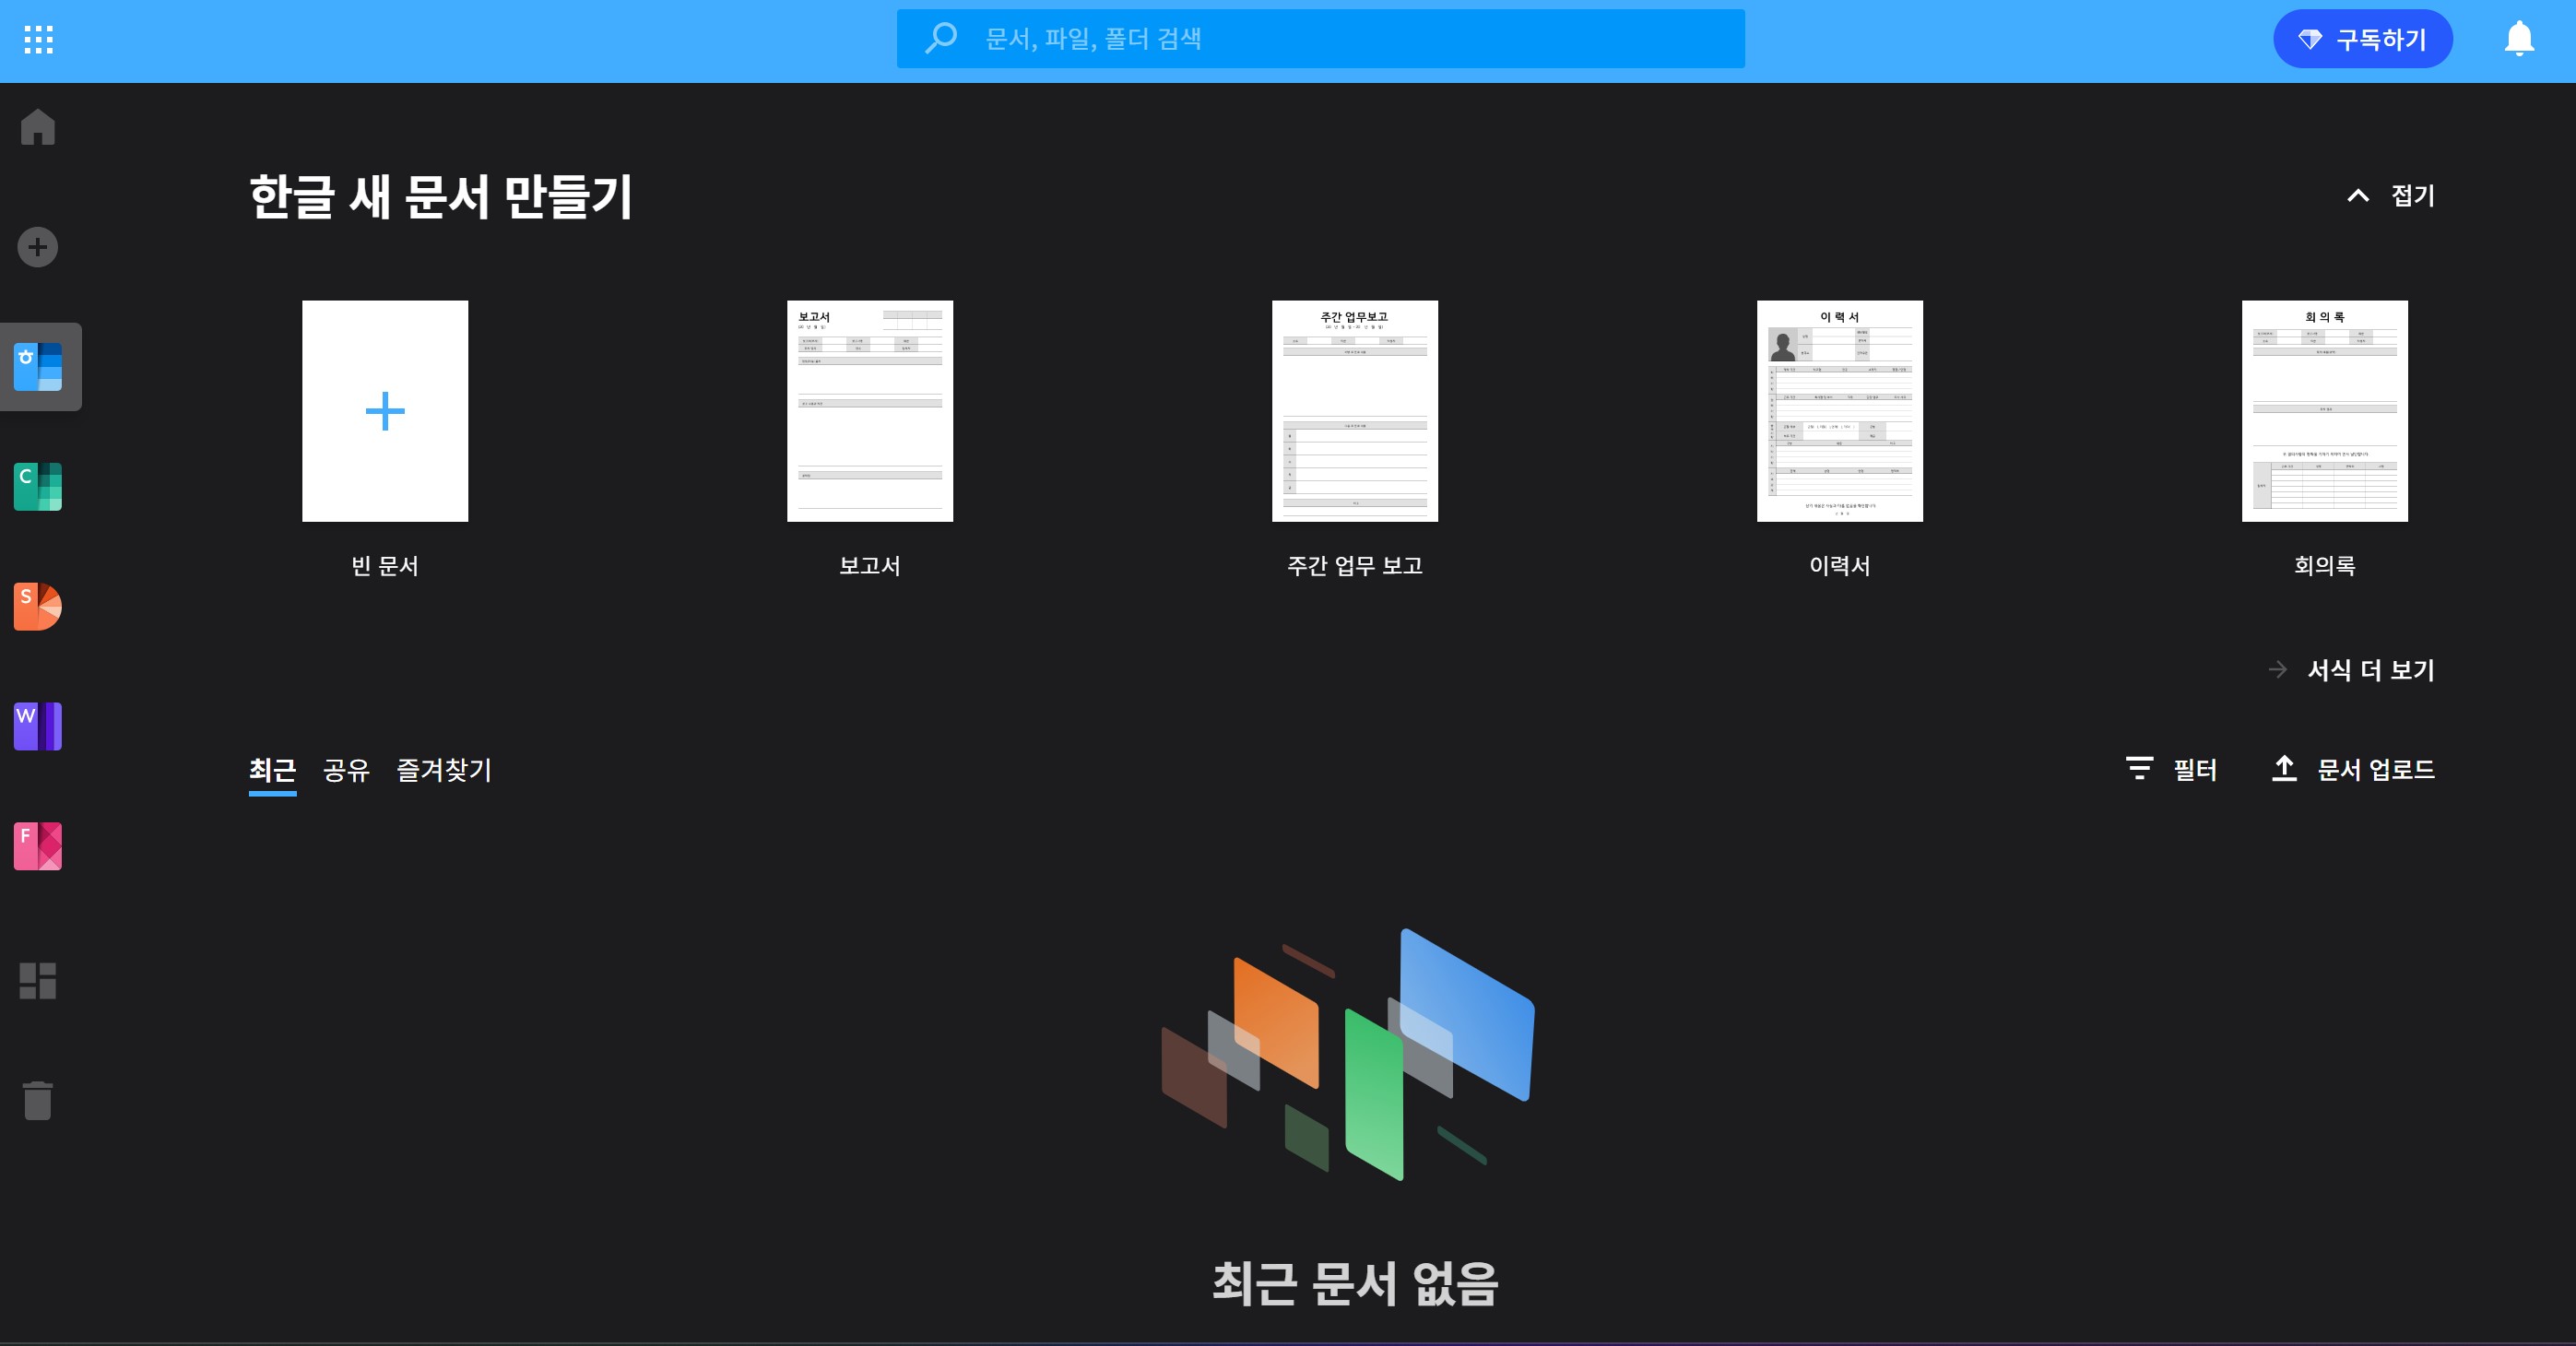Click the document search field
This screenshot has height=1346, width=2576.
(1320, 39)
